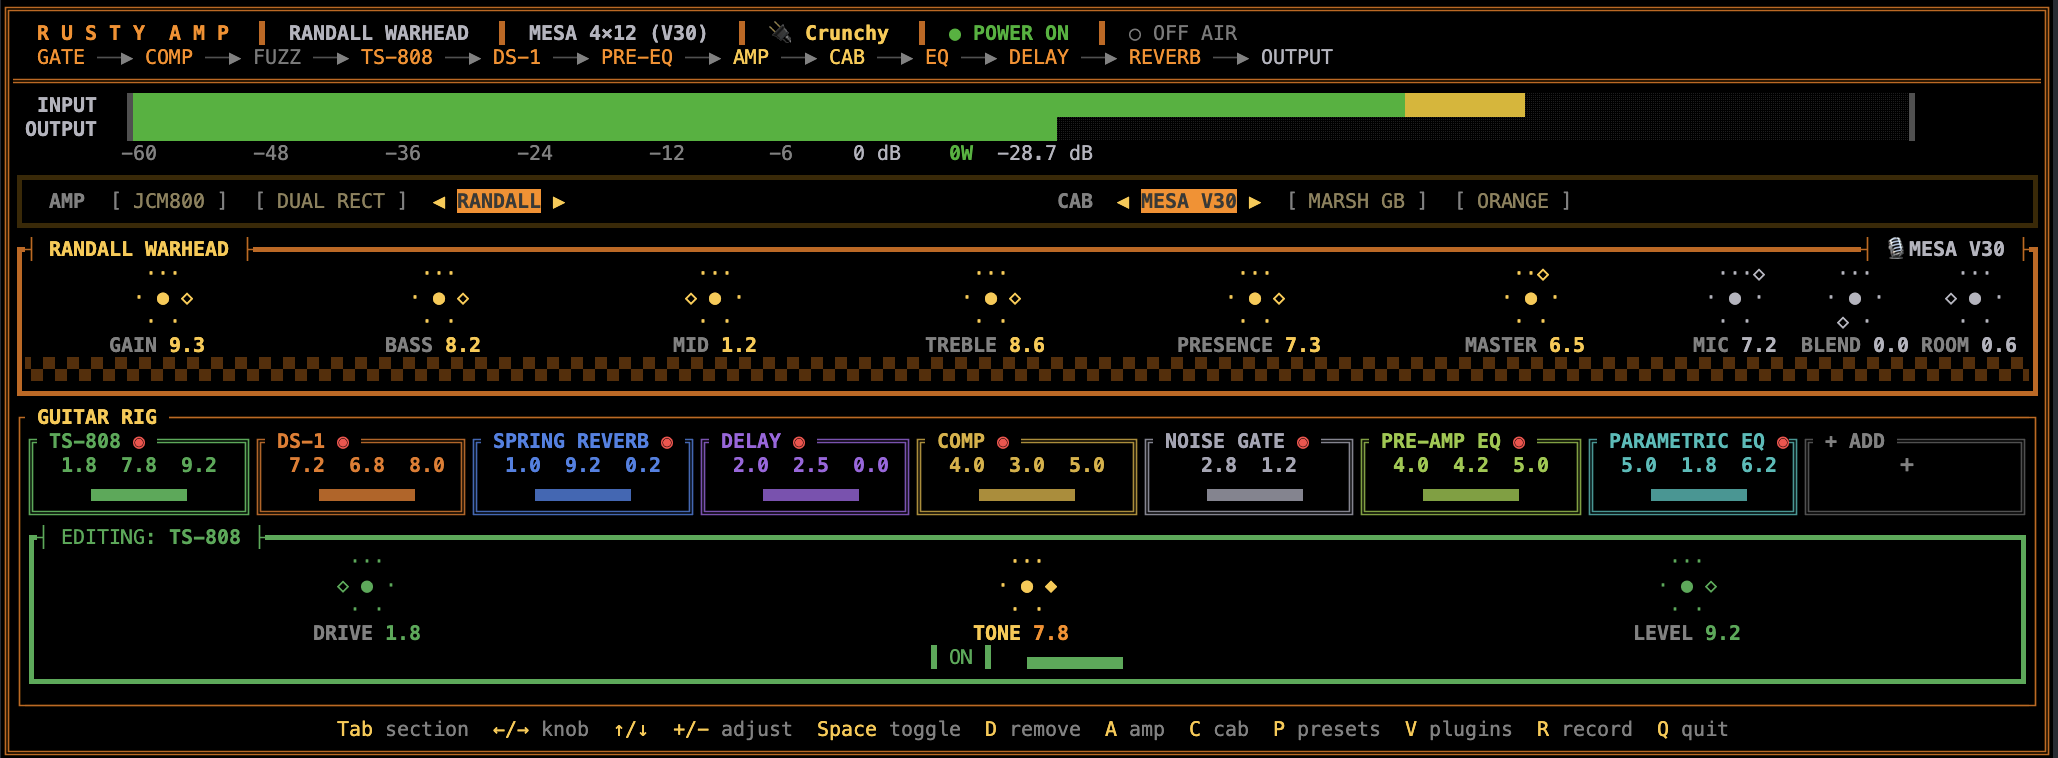Click FUZZ in the signal chain
The width and height of the screenshot is (2058, 758).
tap(277, 57)
